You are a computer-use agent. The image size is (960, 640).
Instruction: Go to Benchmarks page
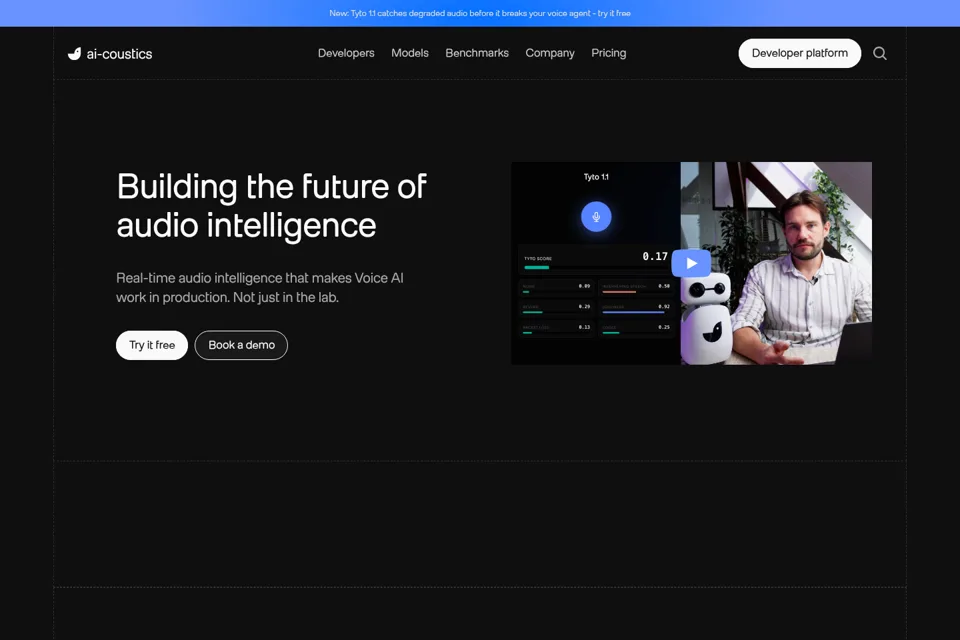click(477, 53)
